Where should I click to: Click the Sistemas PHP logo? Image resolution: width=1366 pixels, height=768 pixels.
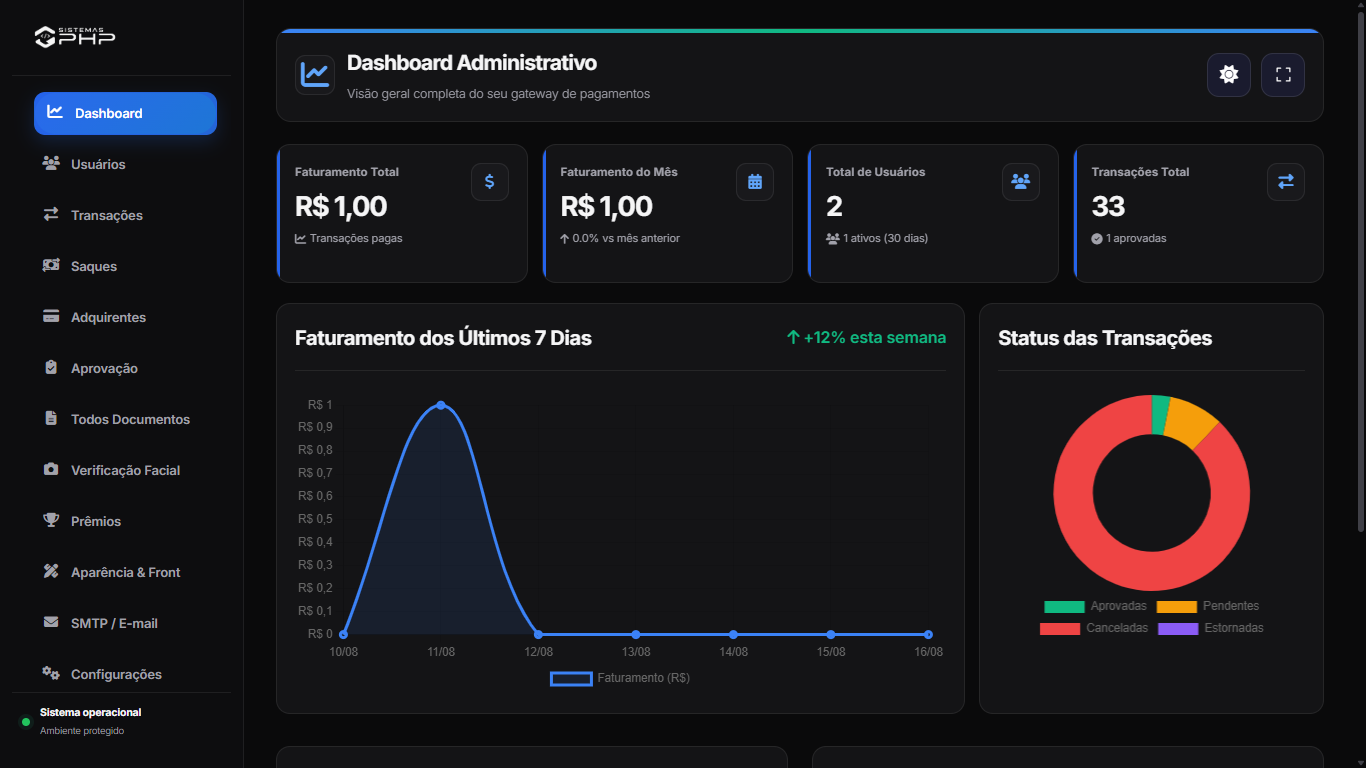pos(75,37)
